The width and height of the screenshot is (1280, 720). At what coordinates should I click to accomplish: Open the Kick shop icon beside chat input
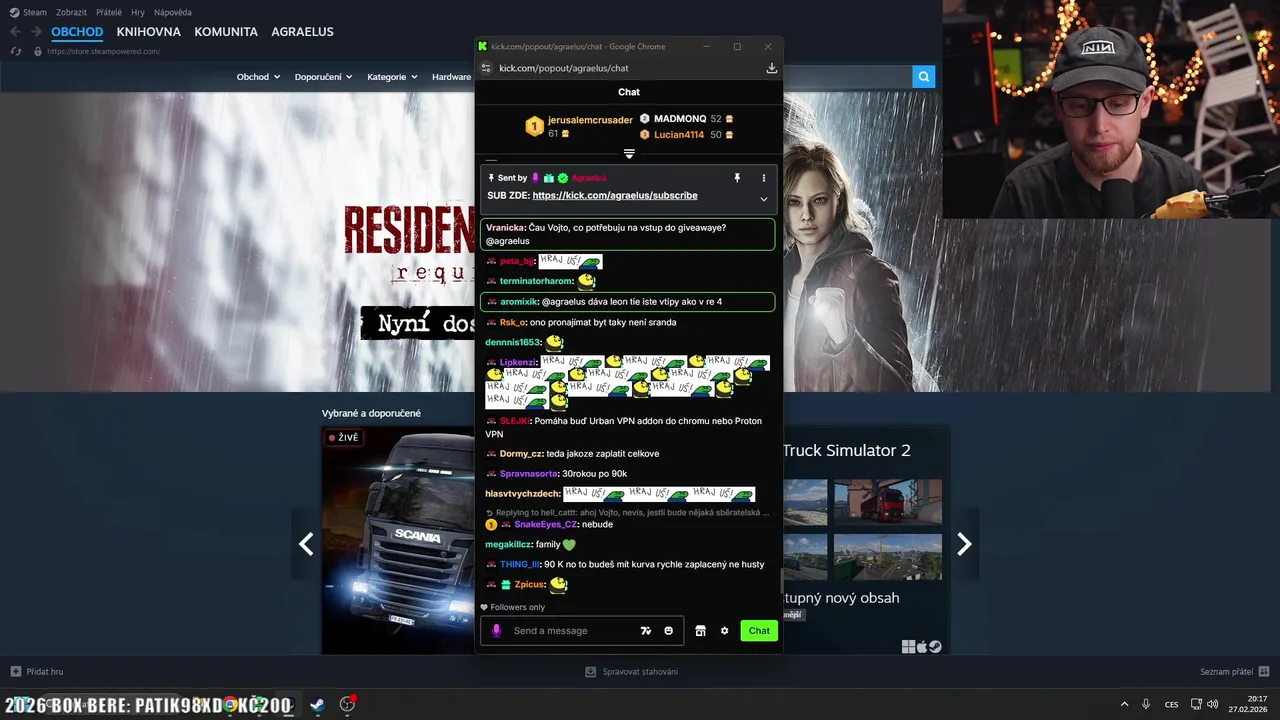(x=700, y=631)
